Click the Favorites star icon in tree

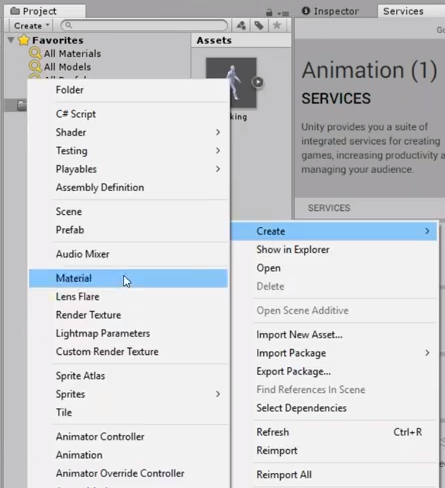[24, 40]
